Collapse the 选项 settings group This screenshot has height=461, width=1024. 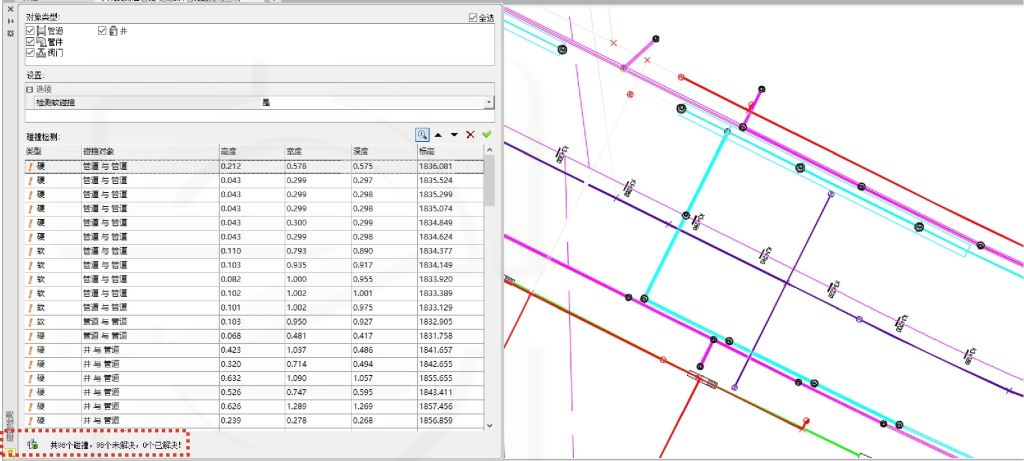coord(29,89)
